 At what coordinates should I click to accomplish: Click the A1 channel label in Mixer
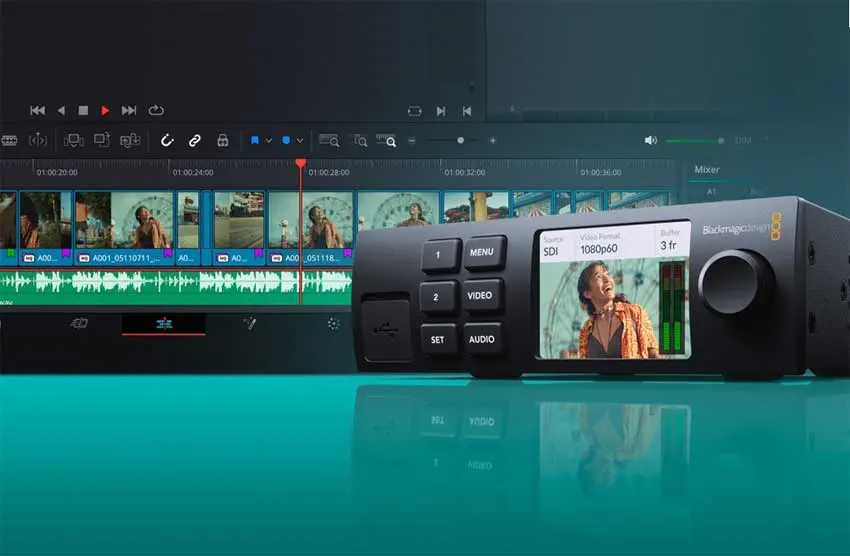711,192
